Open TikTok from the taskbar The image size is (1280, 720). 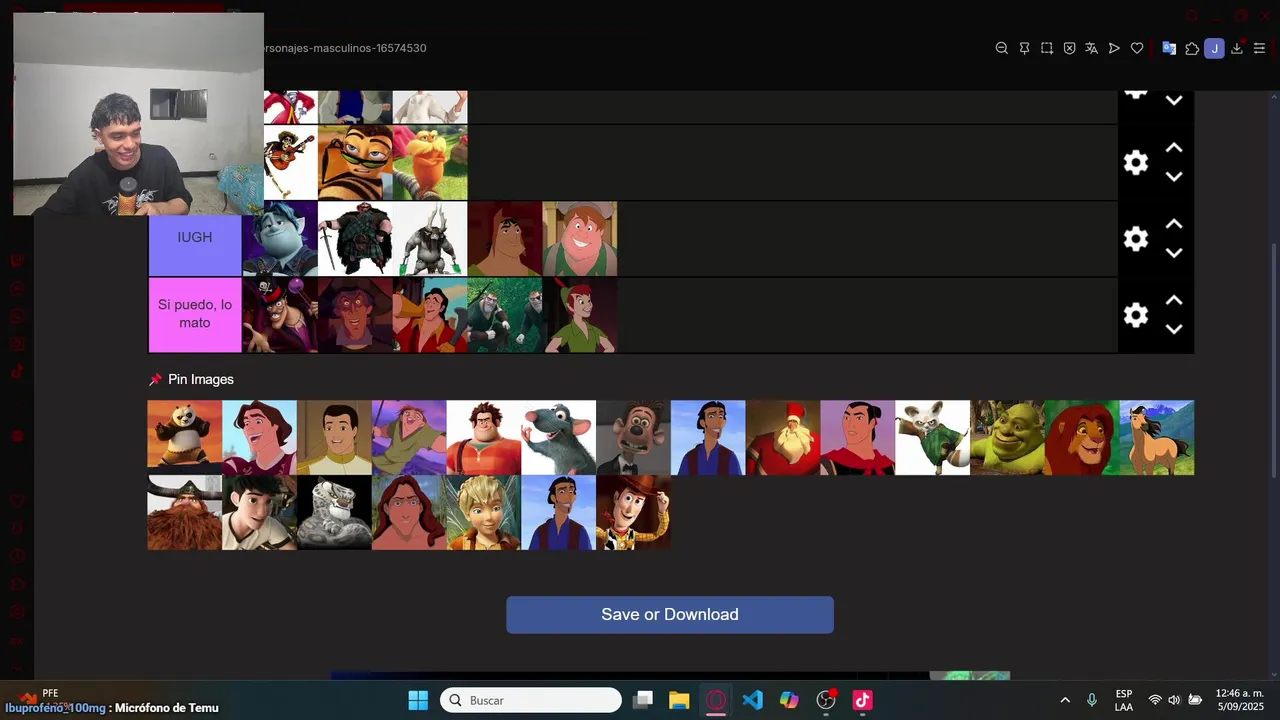click(x=862, y=700)
